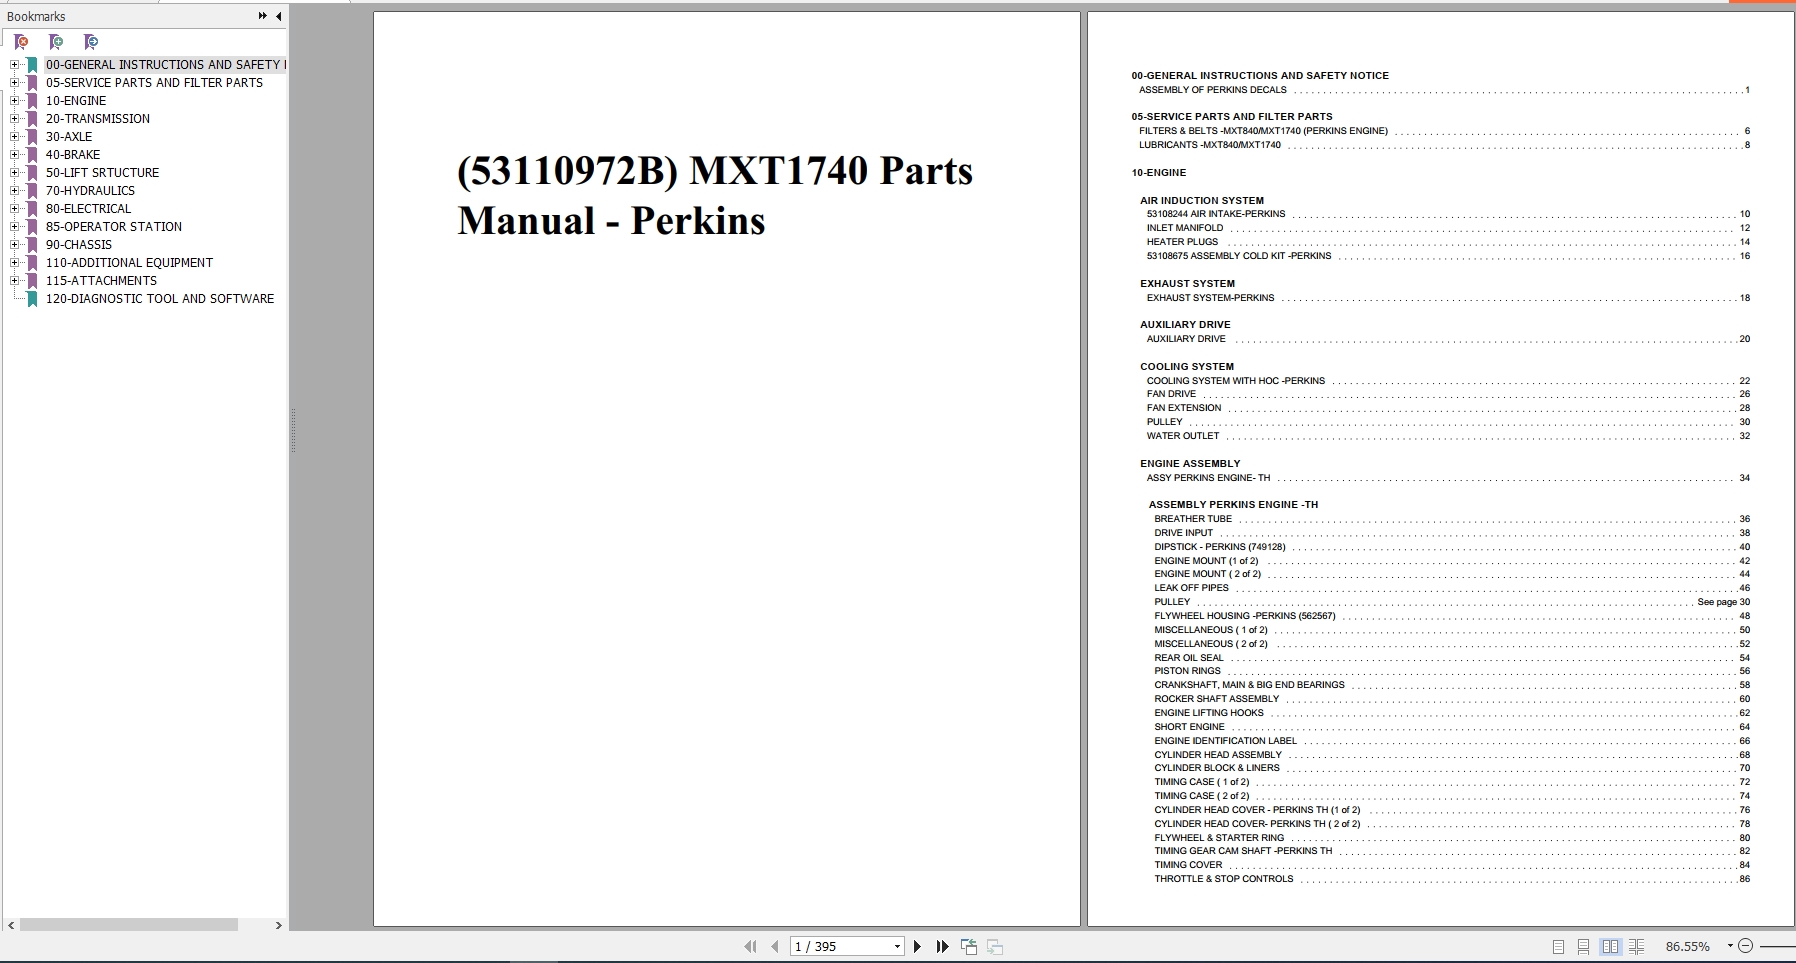This screenshot has width=1796, height=963.
Task: Click the delete bookmark icon
Action: click(x=22, y=42)
